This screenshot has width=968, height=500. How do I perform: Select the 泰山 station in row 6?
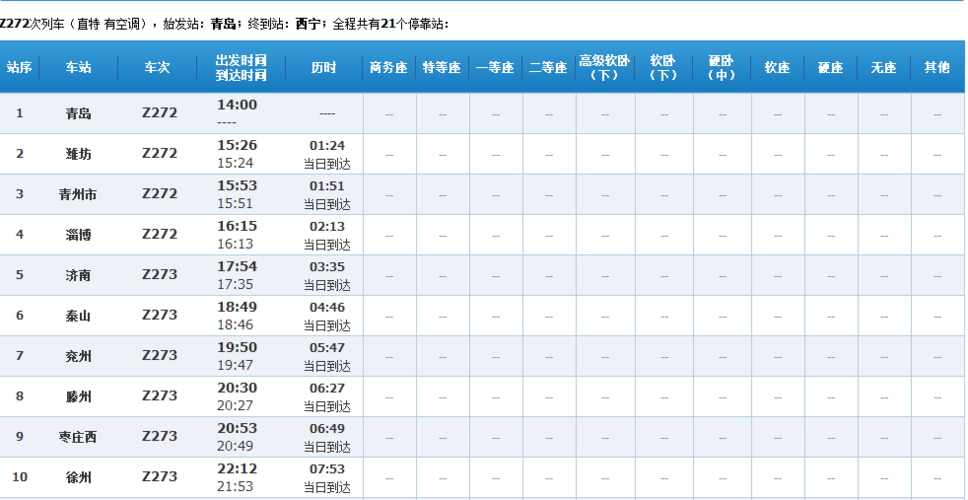click(x=78, y=316)
